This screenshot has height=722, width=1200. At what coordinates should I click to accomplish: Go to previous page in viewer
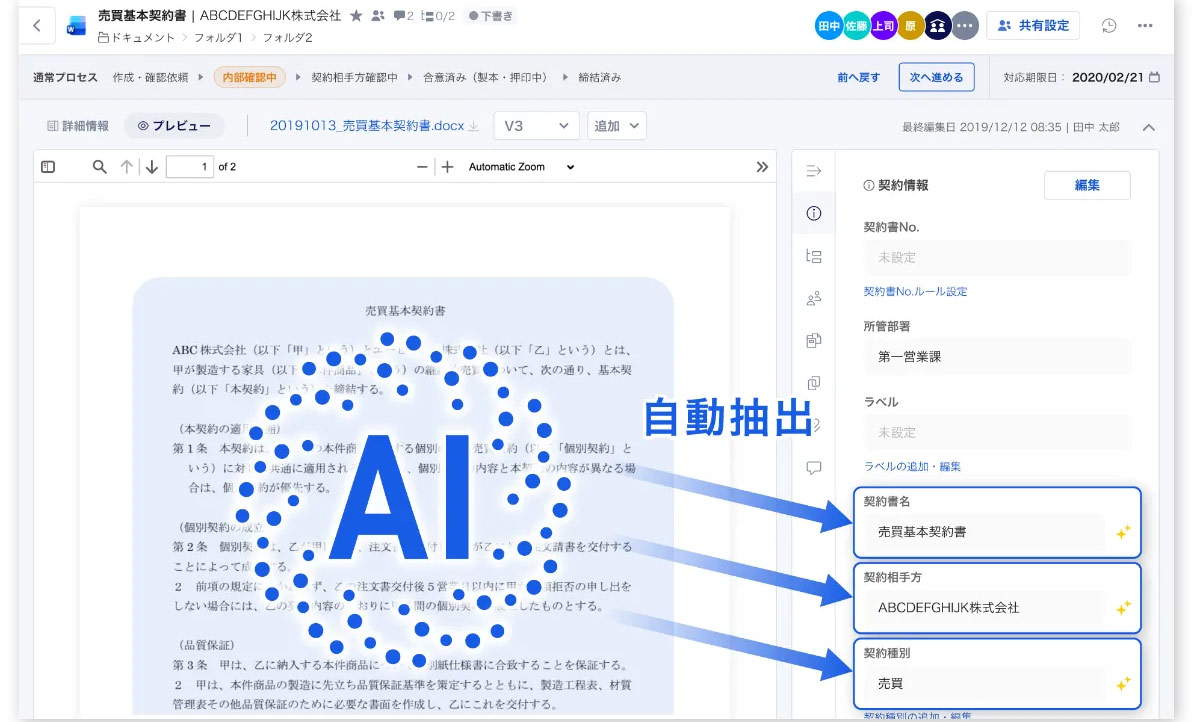tap(127, 167)
